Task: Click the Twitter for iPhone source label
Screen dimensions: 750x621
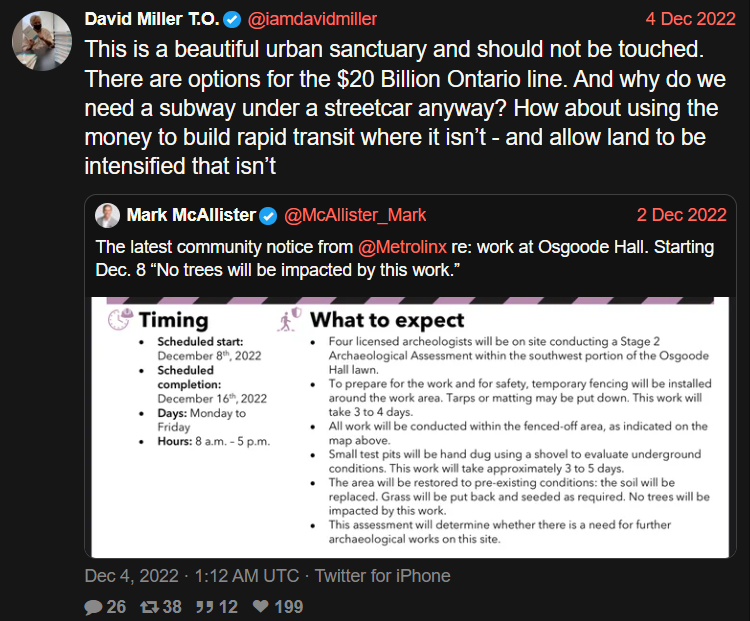Action: [x=383, y=576]
